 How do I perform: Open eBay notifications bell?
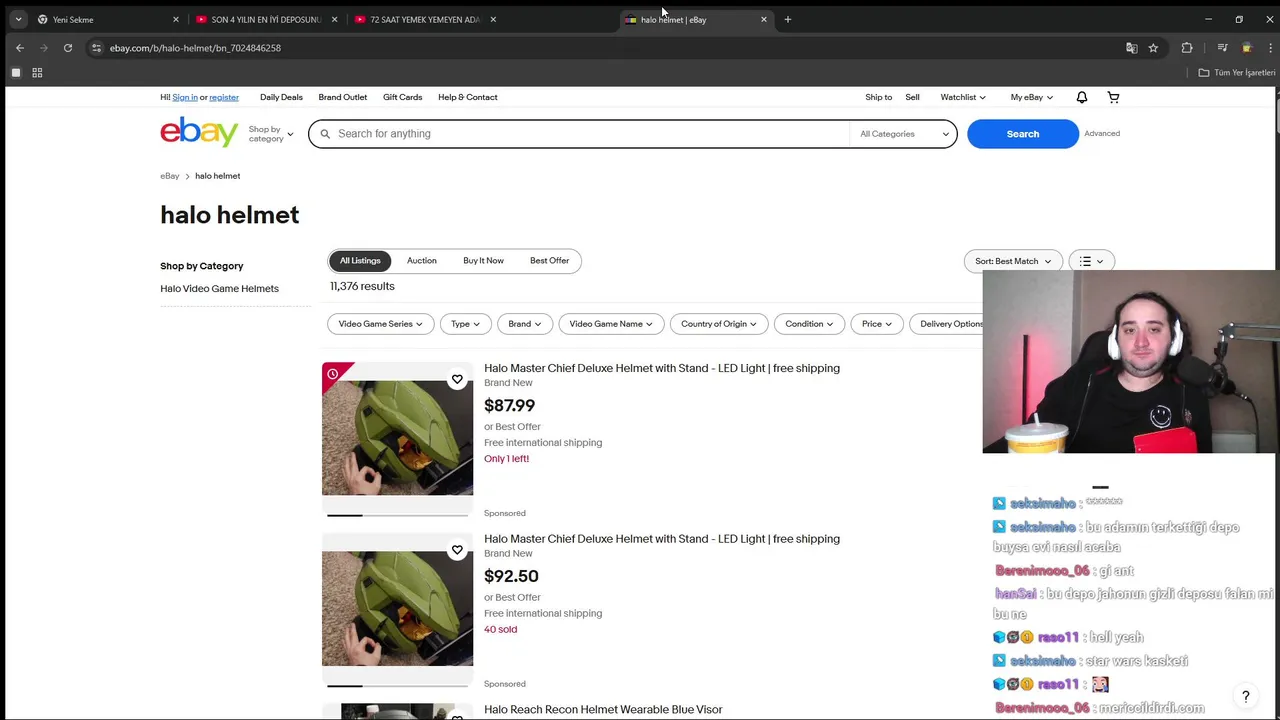[x=1081, y=97]
